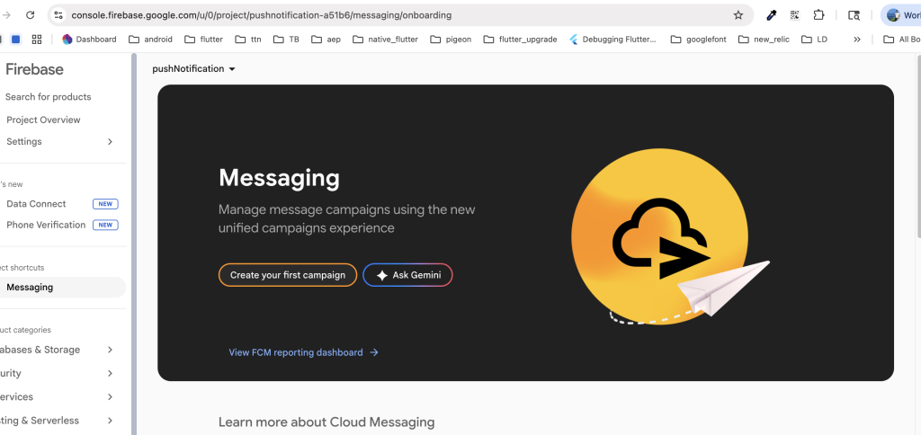The height and width of the screenshot is (435, 921).
Task: Open the flutter_upgrade bookmark folder
Action: [x=520, y=39]
